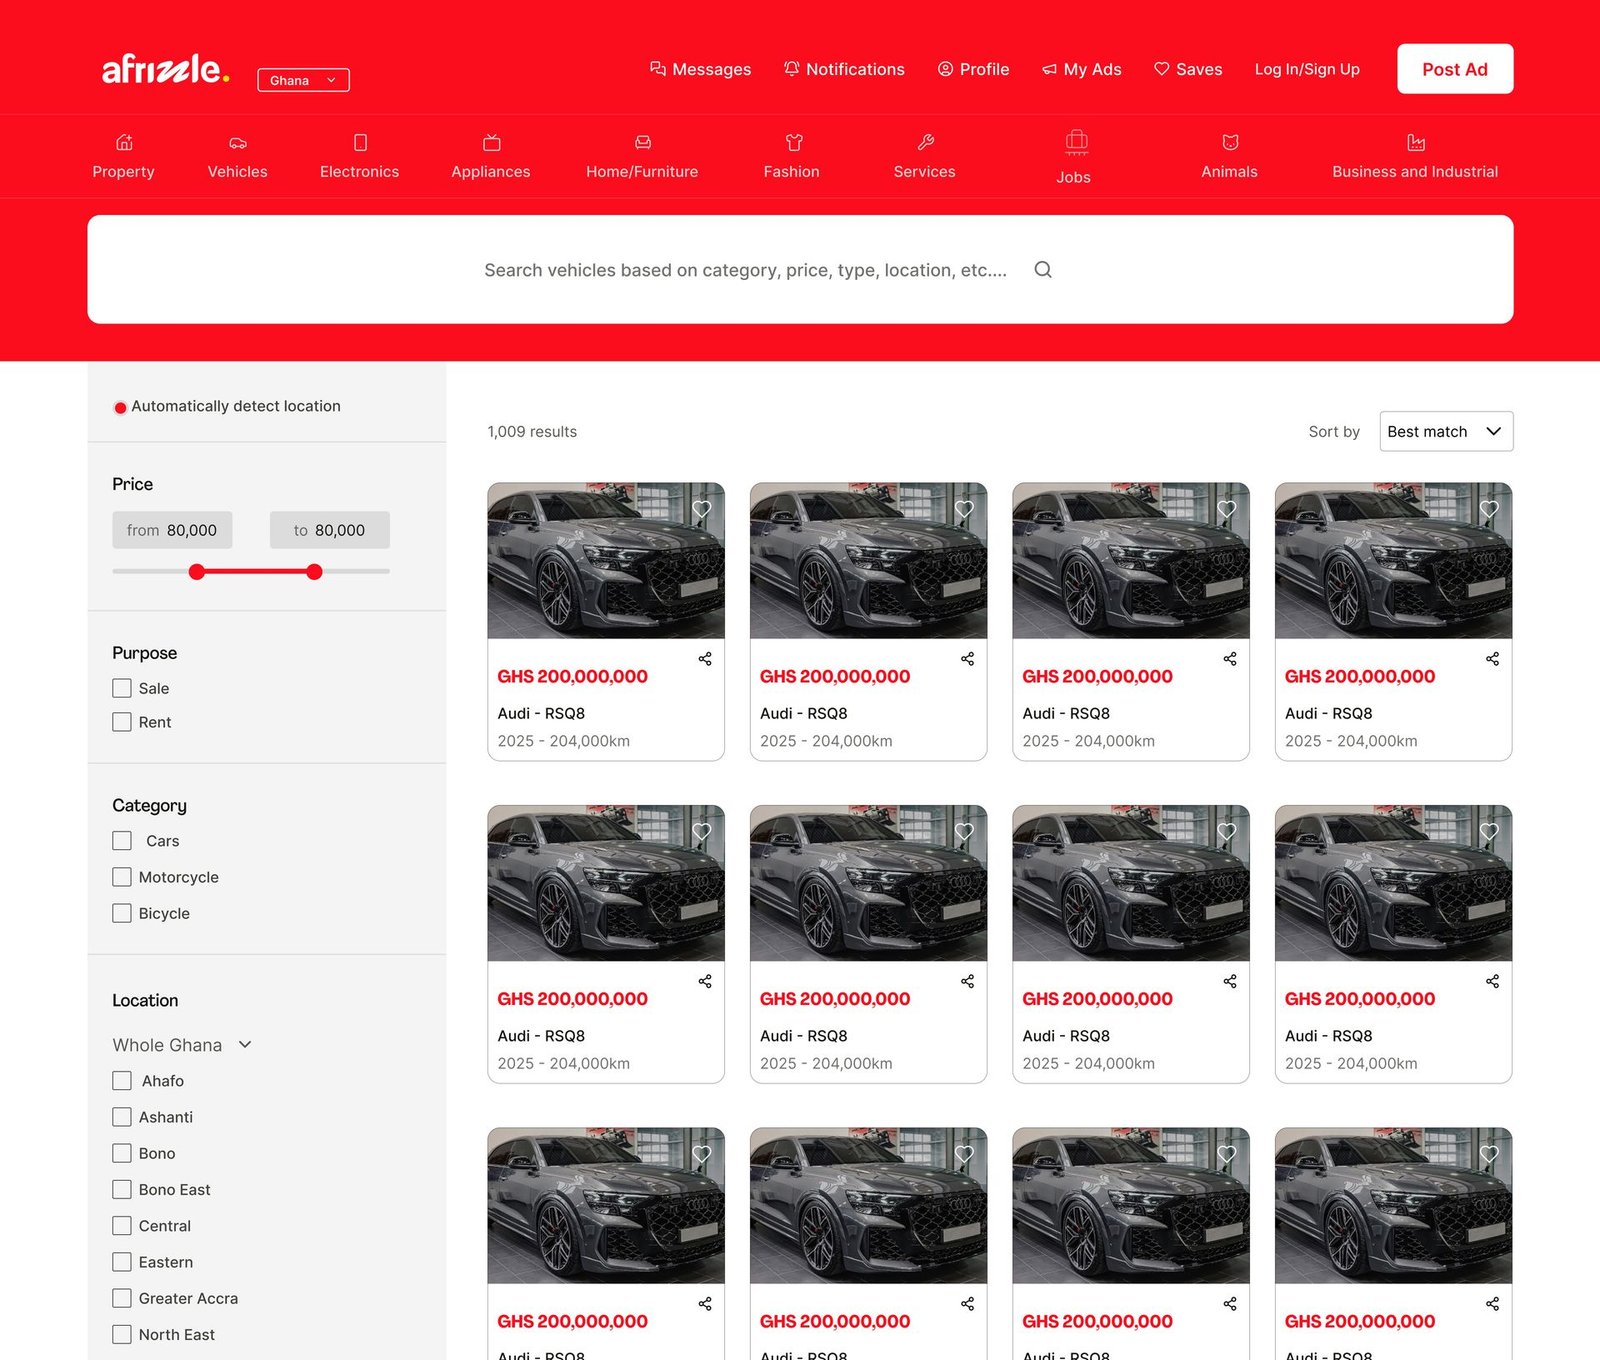Share the first listing in second row
Viewport: 1600px width, 1360px height.
pyautogui.click(x=705, y=981)
